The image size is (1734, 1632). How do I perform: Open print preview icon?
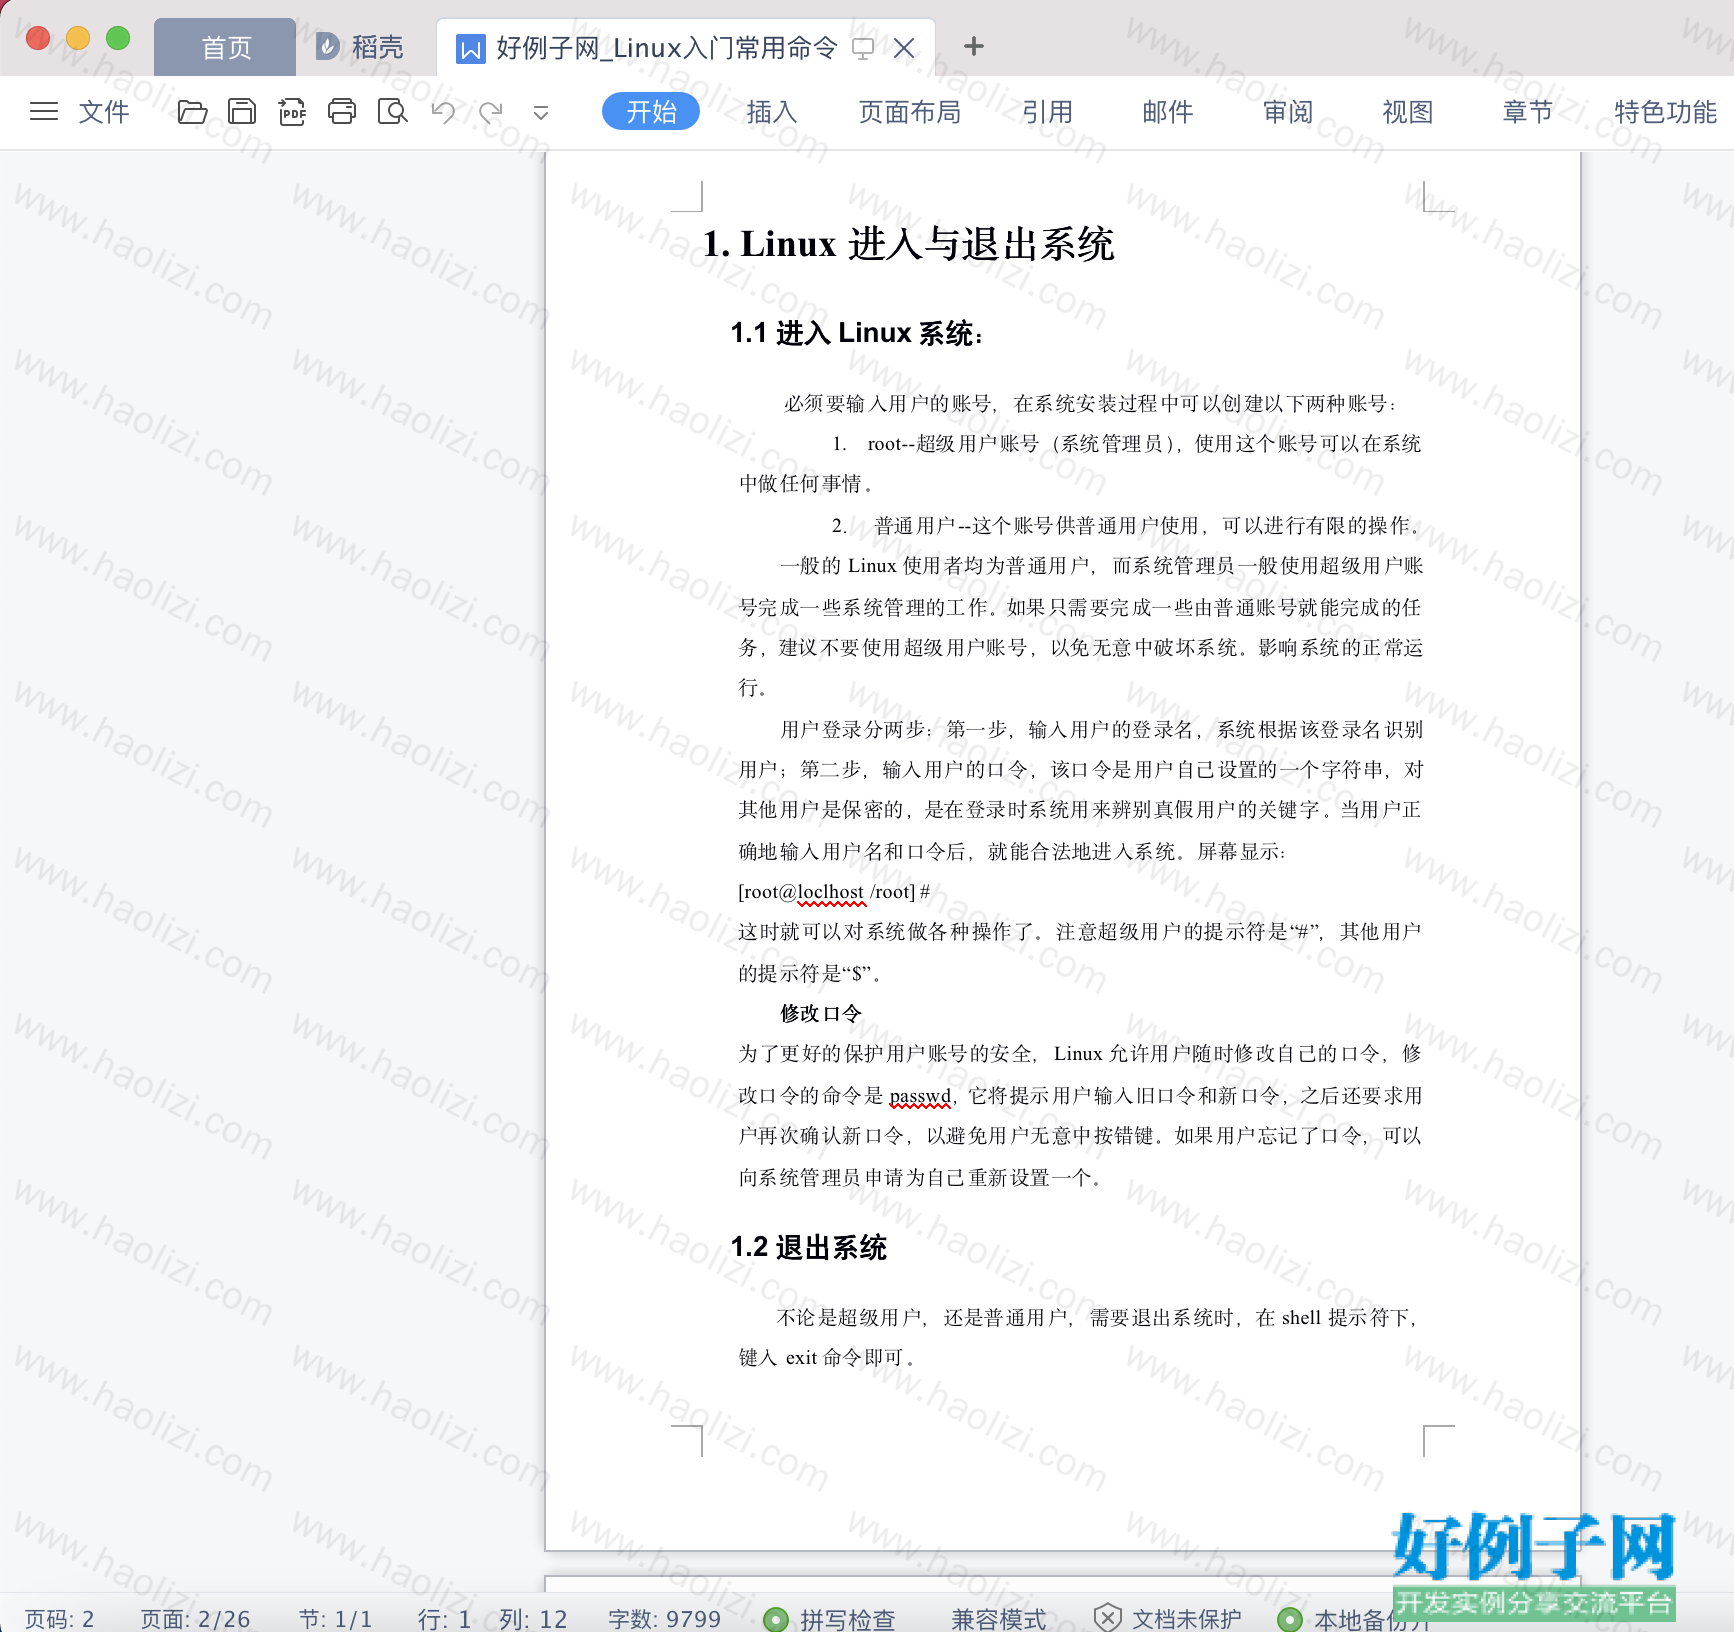pos(392,111)
